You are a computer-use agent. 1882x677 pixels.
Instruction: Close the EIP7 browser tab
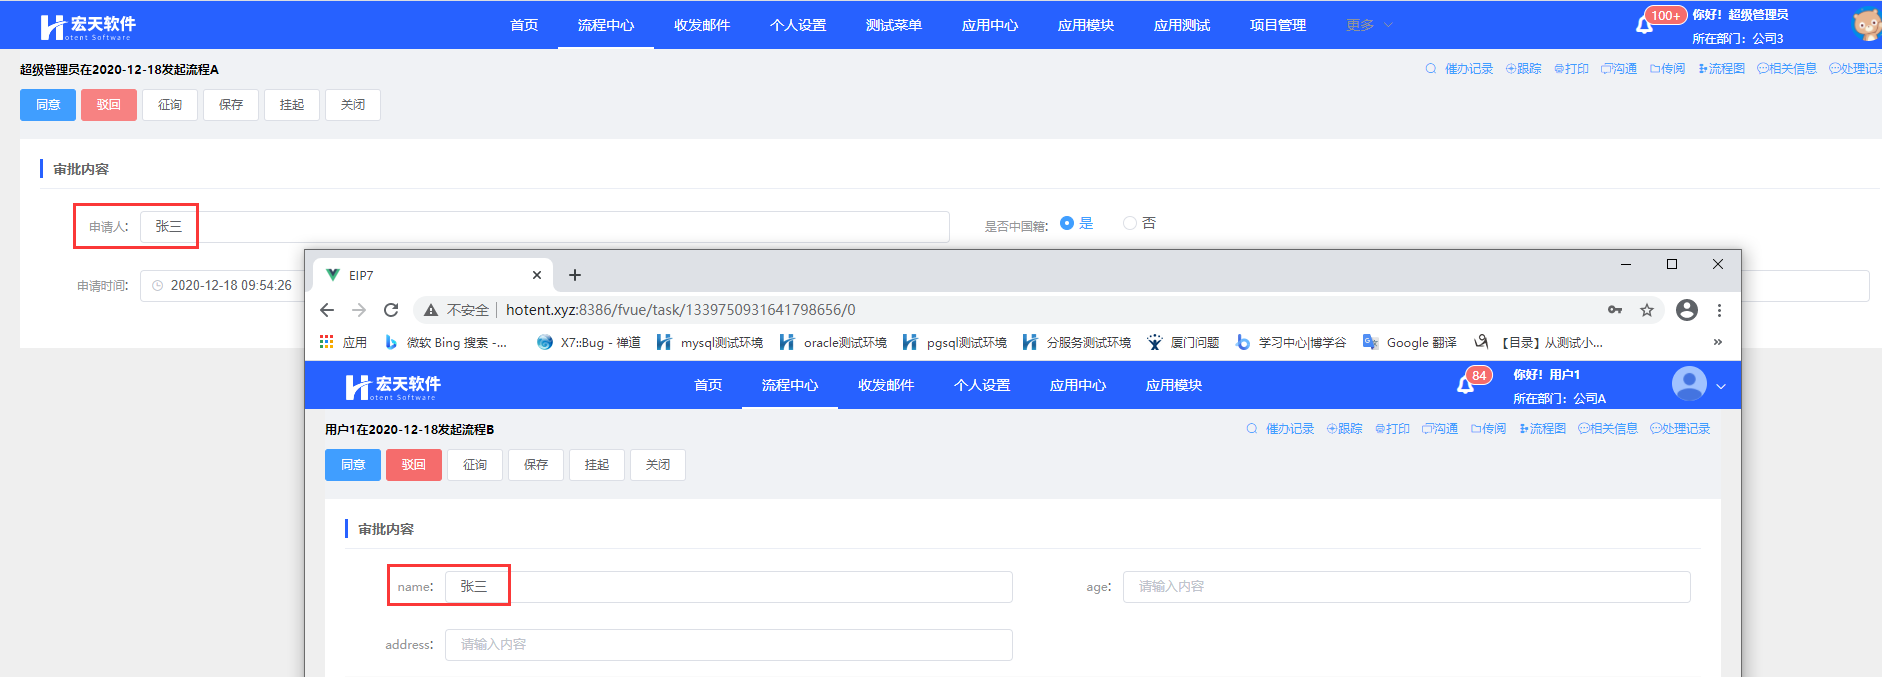(x=537, y=275)
